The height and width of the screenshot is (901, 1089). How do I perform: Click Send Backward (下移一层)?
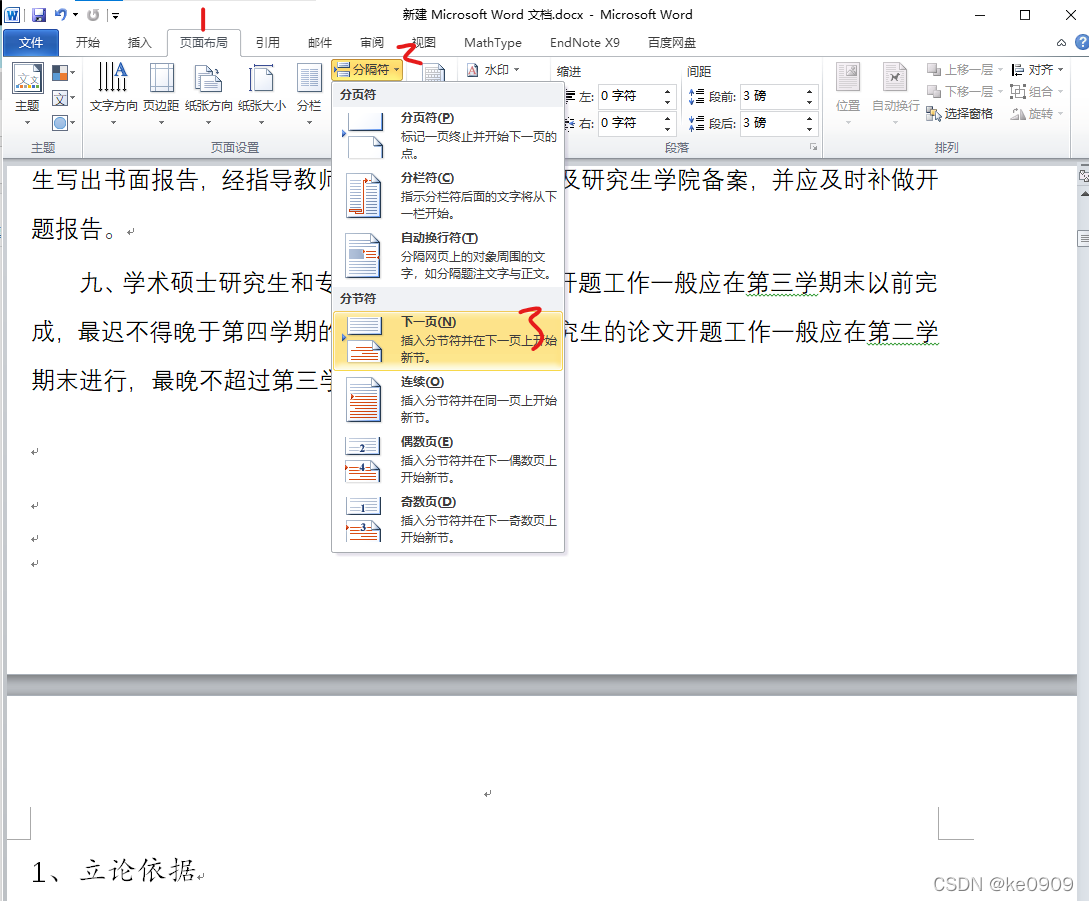[x=965, y=92]
